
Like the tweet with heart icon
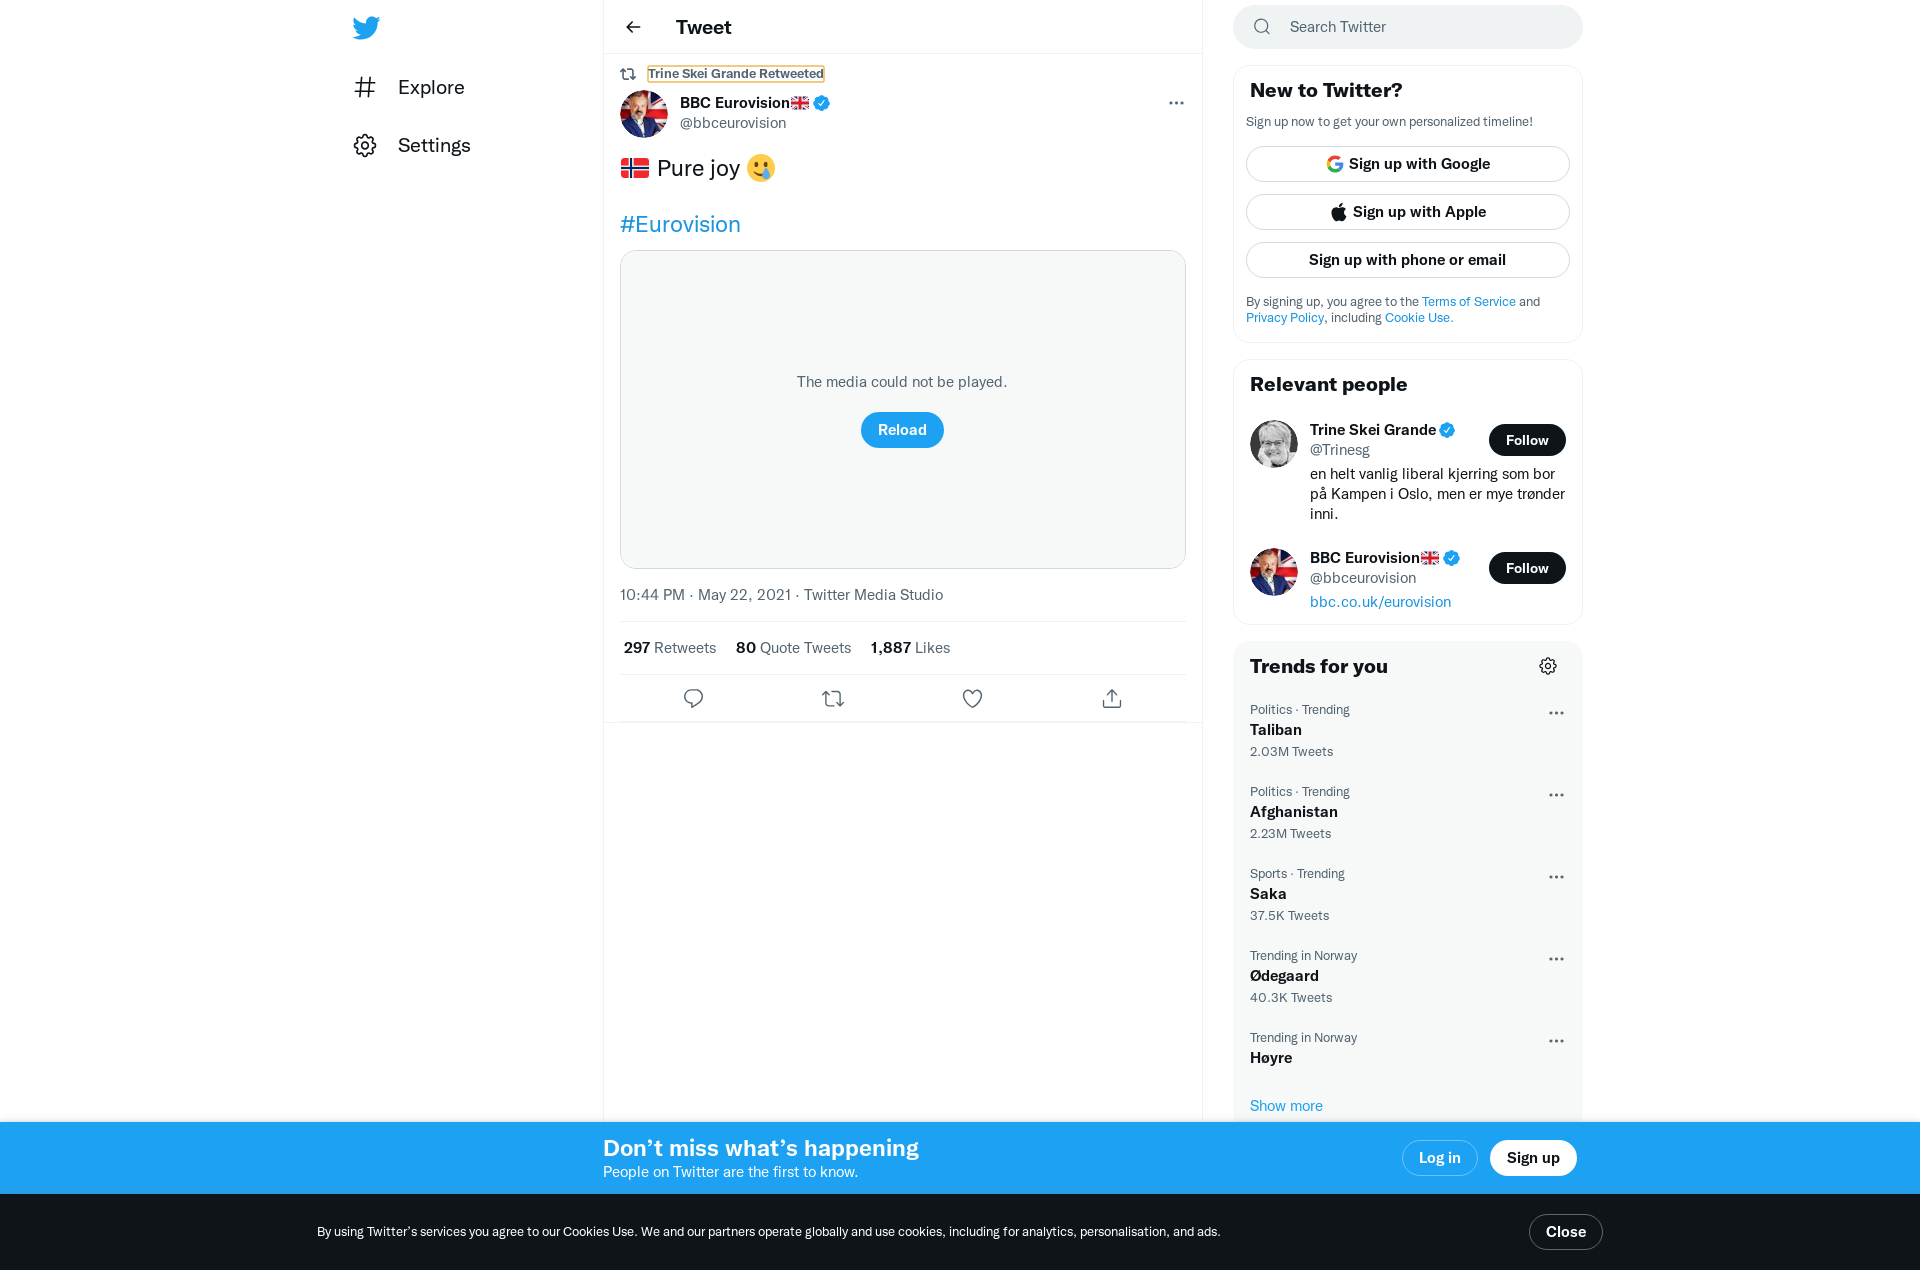coord(972,698)
